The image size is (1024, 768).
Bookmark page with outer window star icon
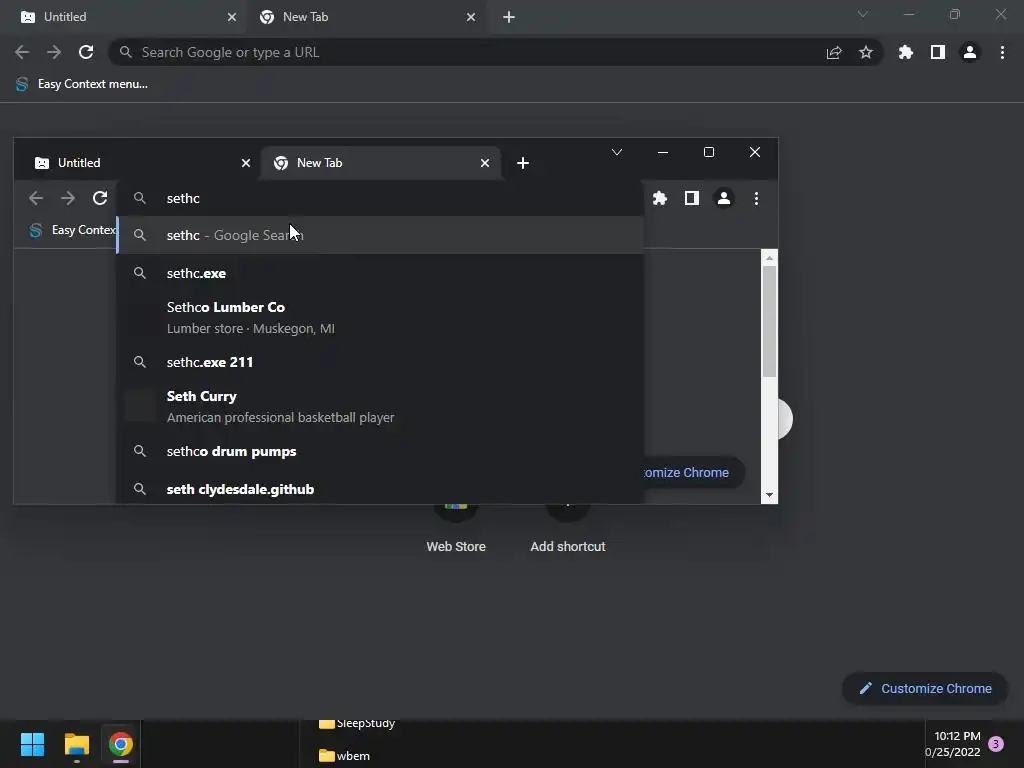(x=866, y=52)
